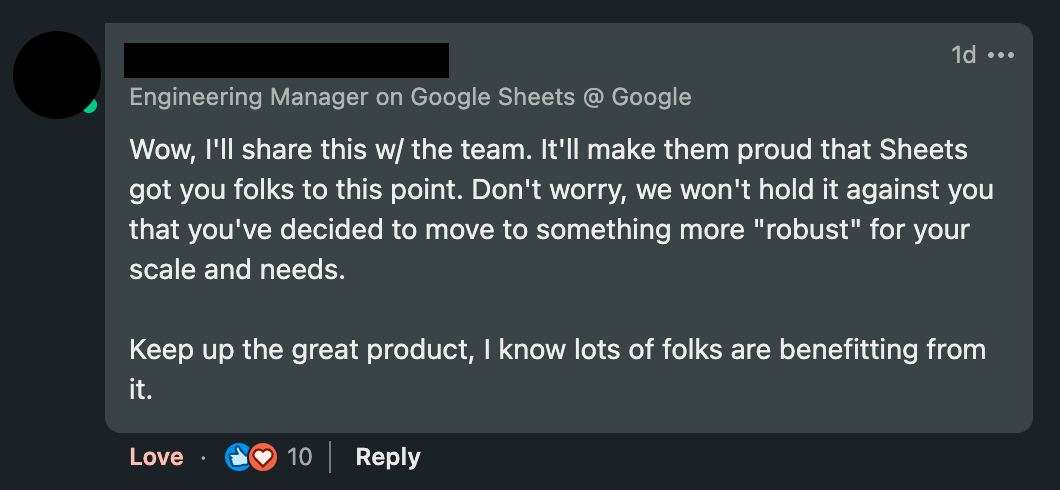Click the line starting "Wow, I'll share this"
This screenshot has width=1060, height=490.
tap(548, 150)
